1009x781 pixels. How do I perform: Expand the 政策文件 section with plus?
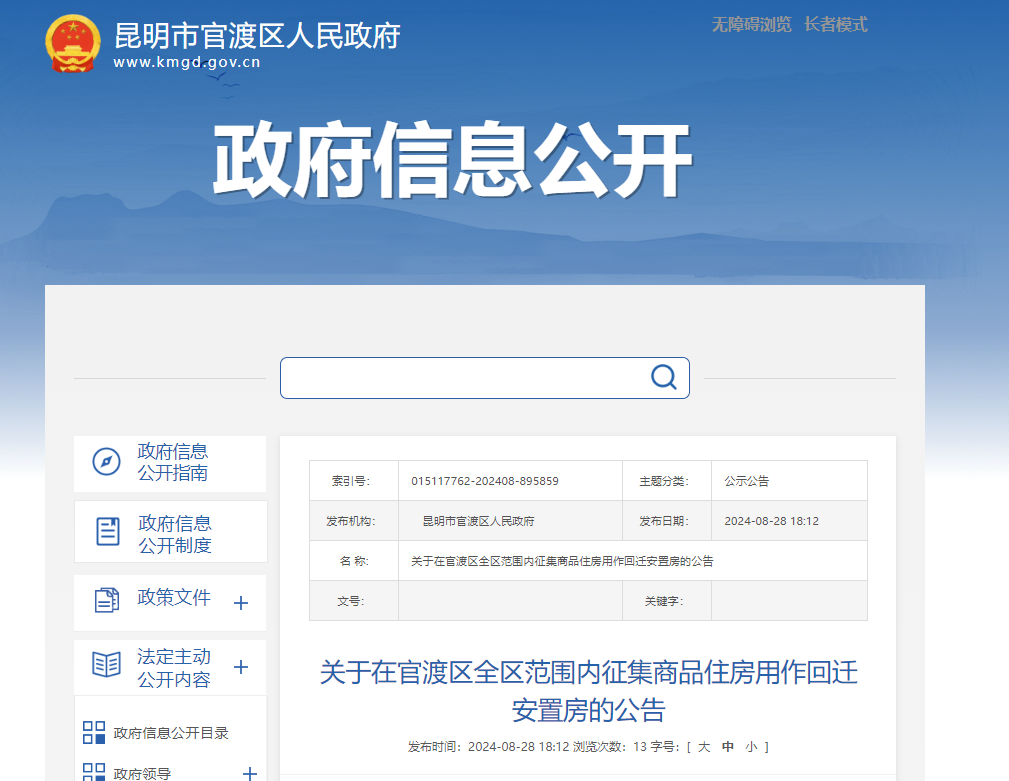click(x=240, y=603)
